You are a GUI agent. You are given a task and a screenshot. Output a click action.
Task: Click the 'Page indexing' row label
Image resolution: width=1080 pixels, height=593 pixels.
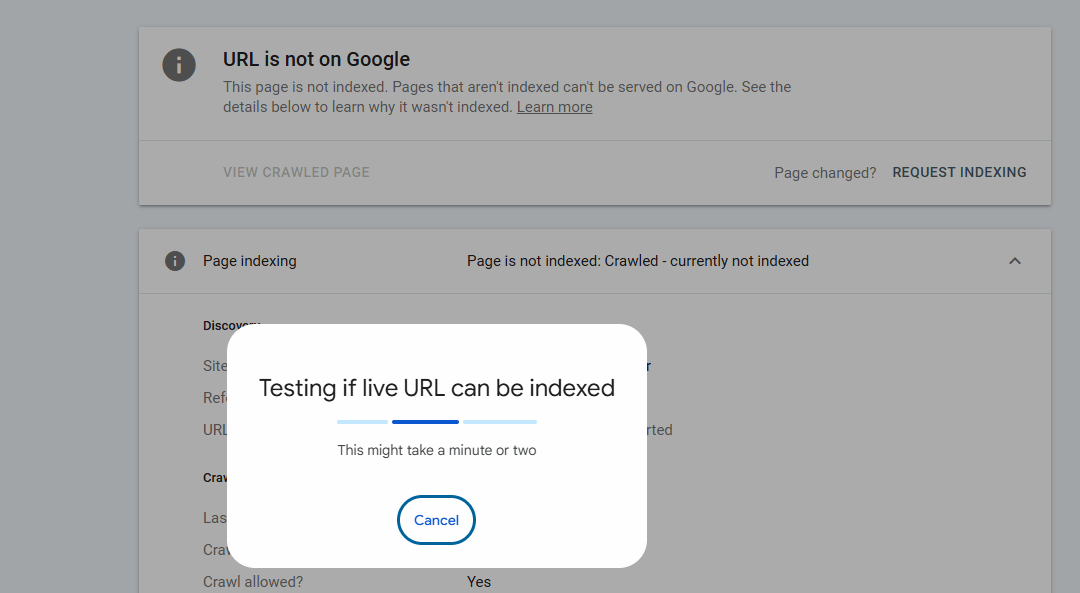click(249, 261)
